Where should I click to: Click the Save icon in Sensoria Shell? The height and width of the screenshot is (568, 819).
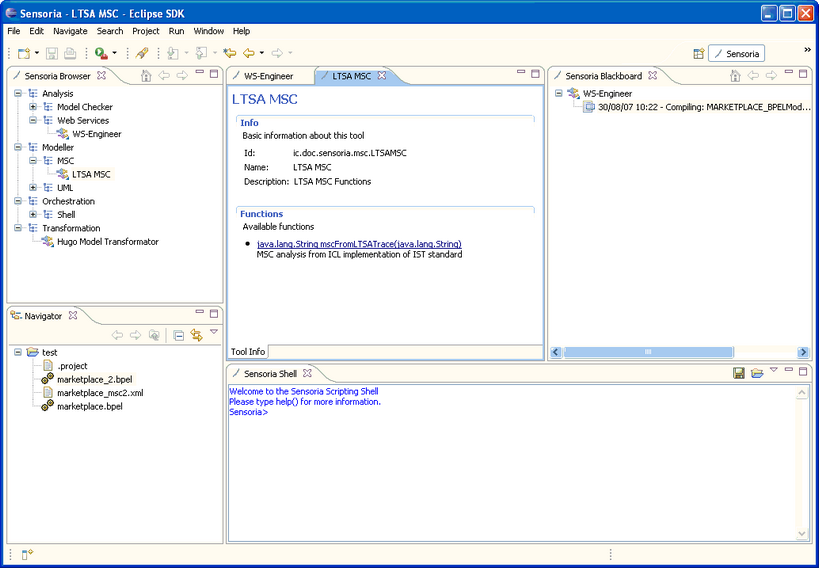(739, 373)
